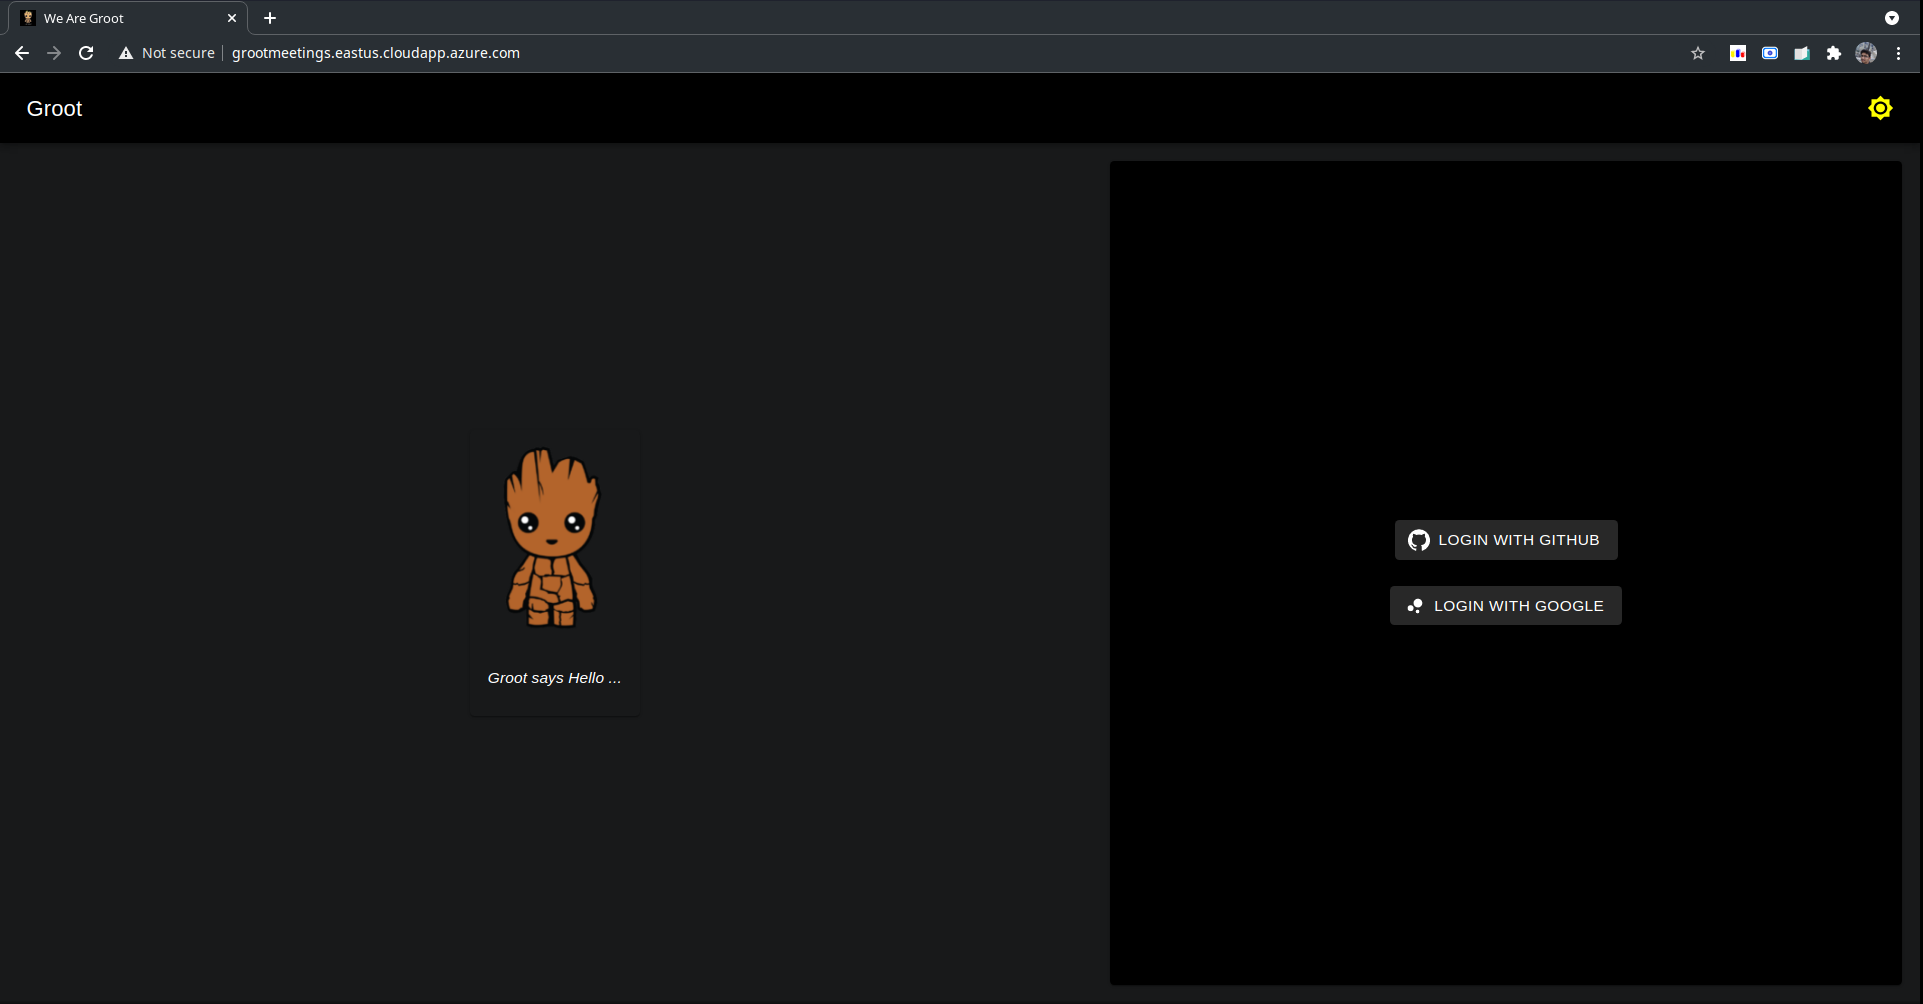Viewport: 1923px width, 1004px height.
Task: Click the first colorful extension icon
Action: click(x=1738, y=53)
